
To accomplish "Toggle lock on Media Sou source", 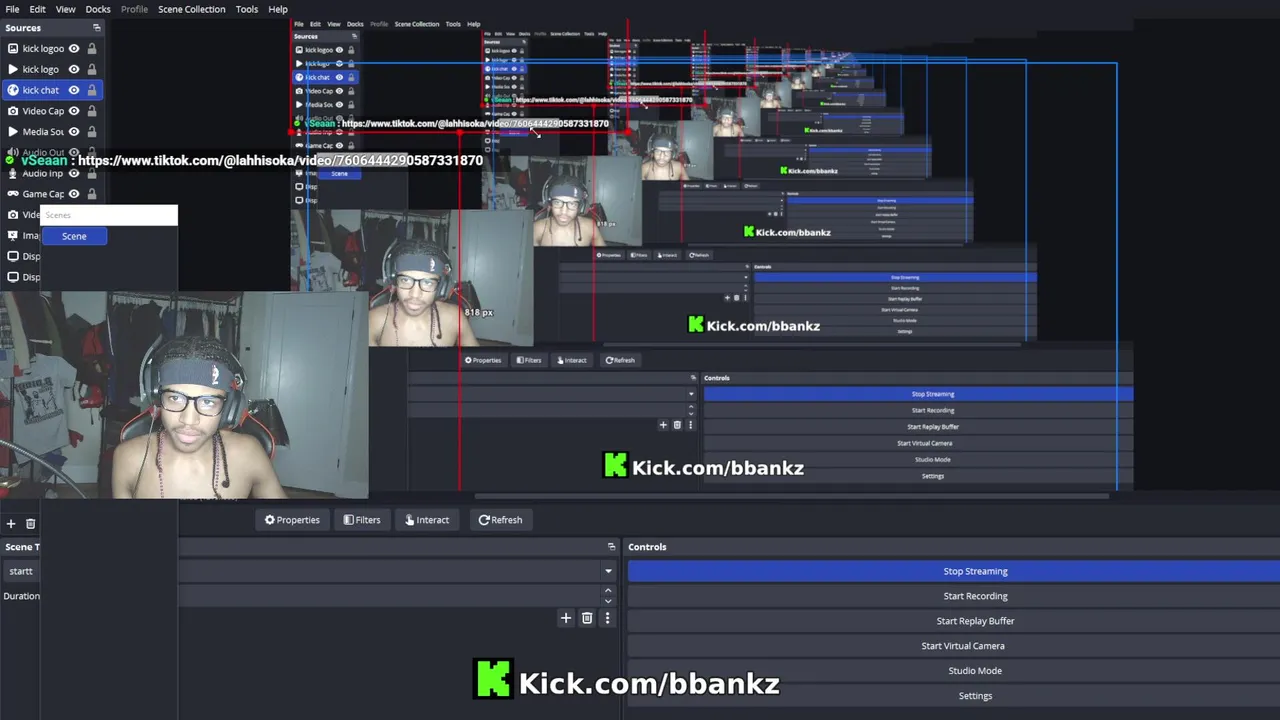I will click(92, 132).
